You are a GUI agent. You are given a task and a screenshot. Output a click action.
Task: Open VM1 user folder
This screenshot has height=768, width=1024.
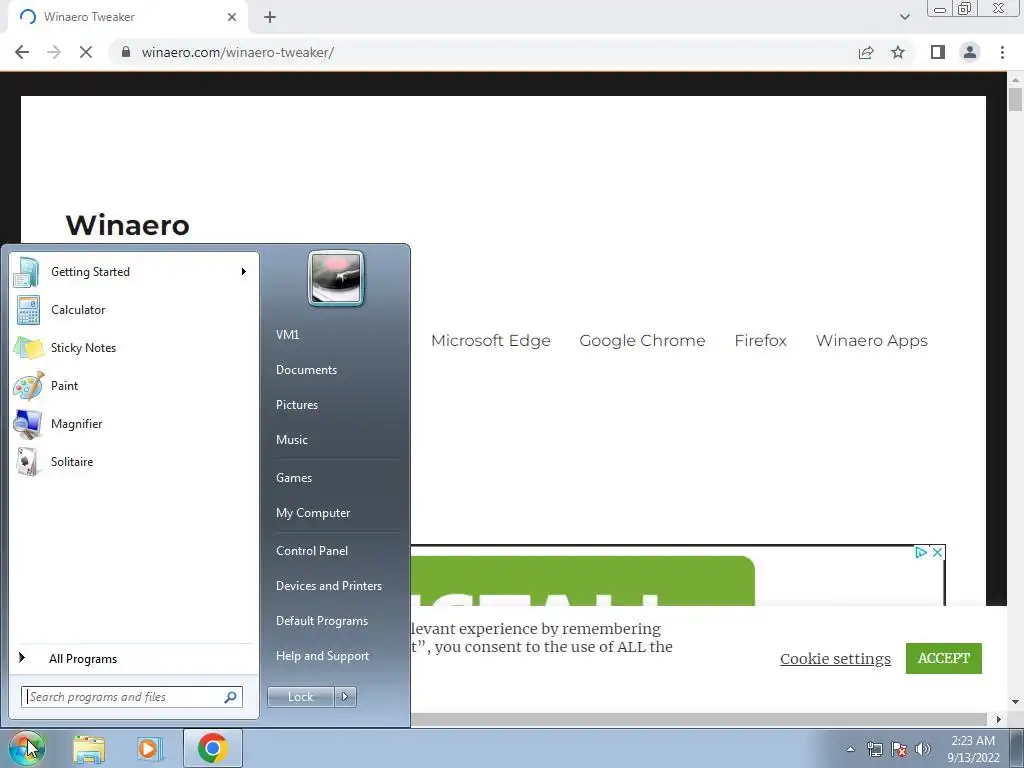pos(288,334)
